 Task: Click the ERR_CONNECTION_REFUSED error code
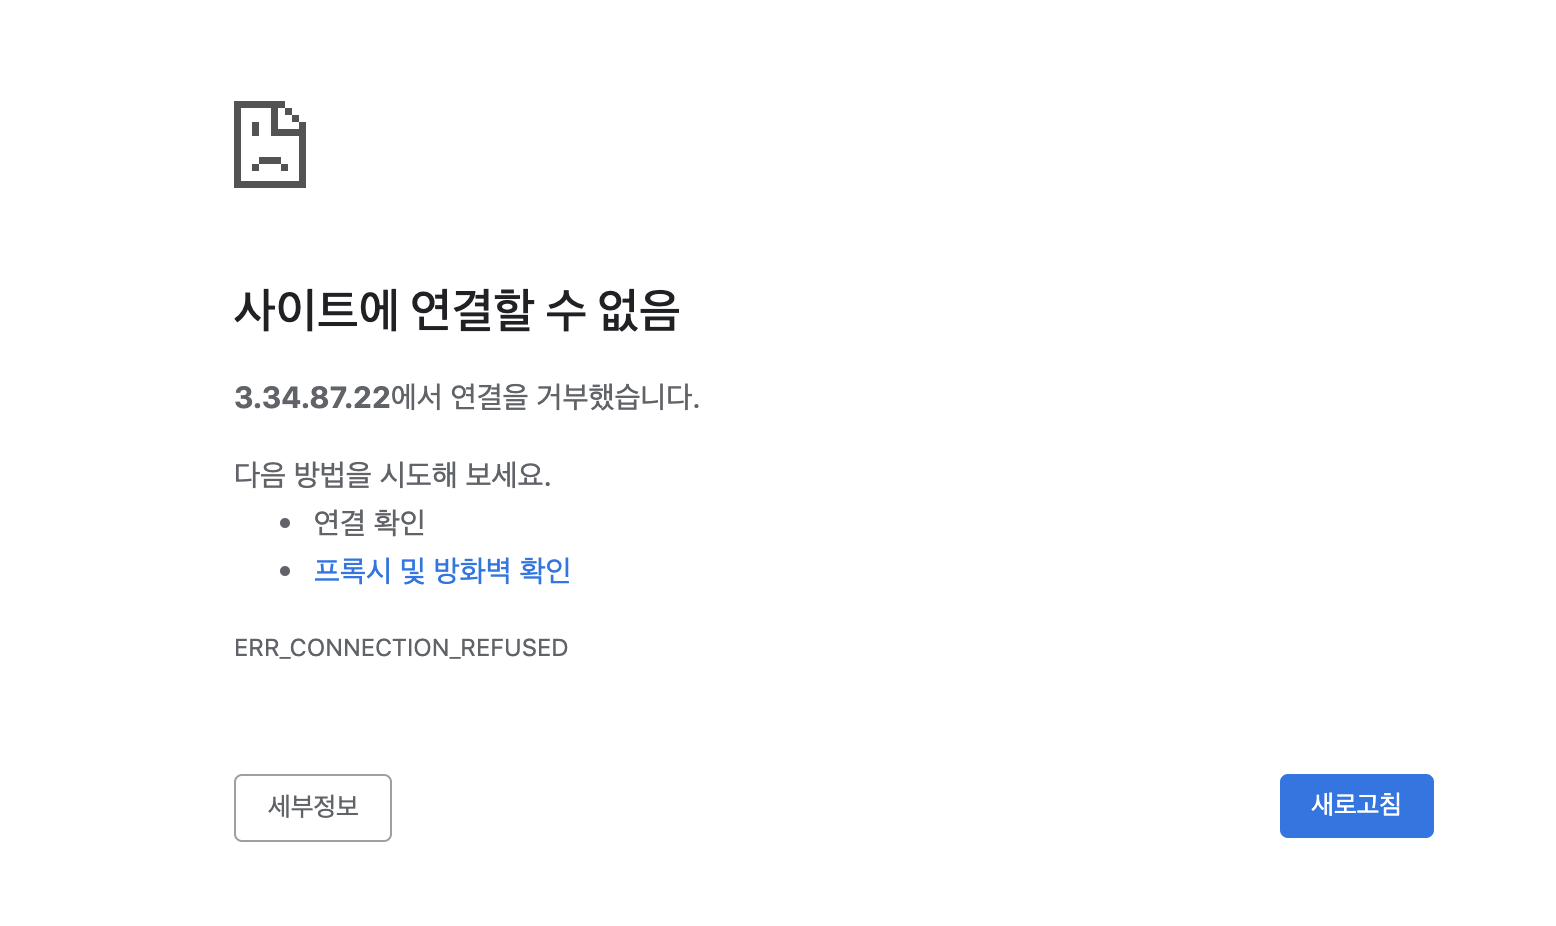point(401,648)
